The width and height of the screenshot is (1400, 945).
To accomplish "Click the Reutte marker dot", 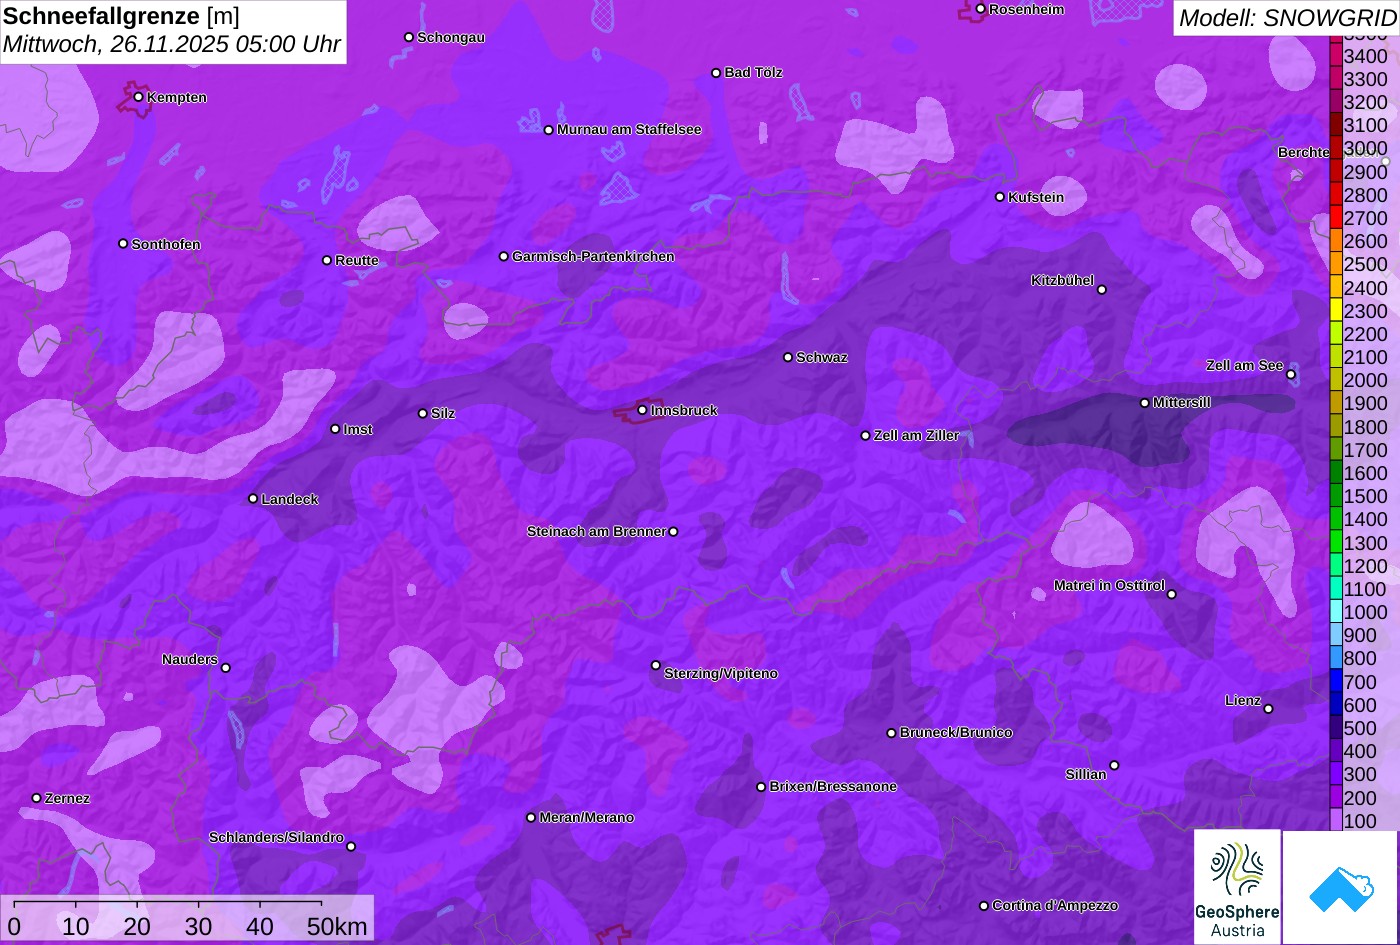I will point(327,260).
